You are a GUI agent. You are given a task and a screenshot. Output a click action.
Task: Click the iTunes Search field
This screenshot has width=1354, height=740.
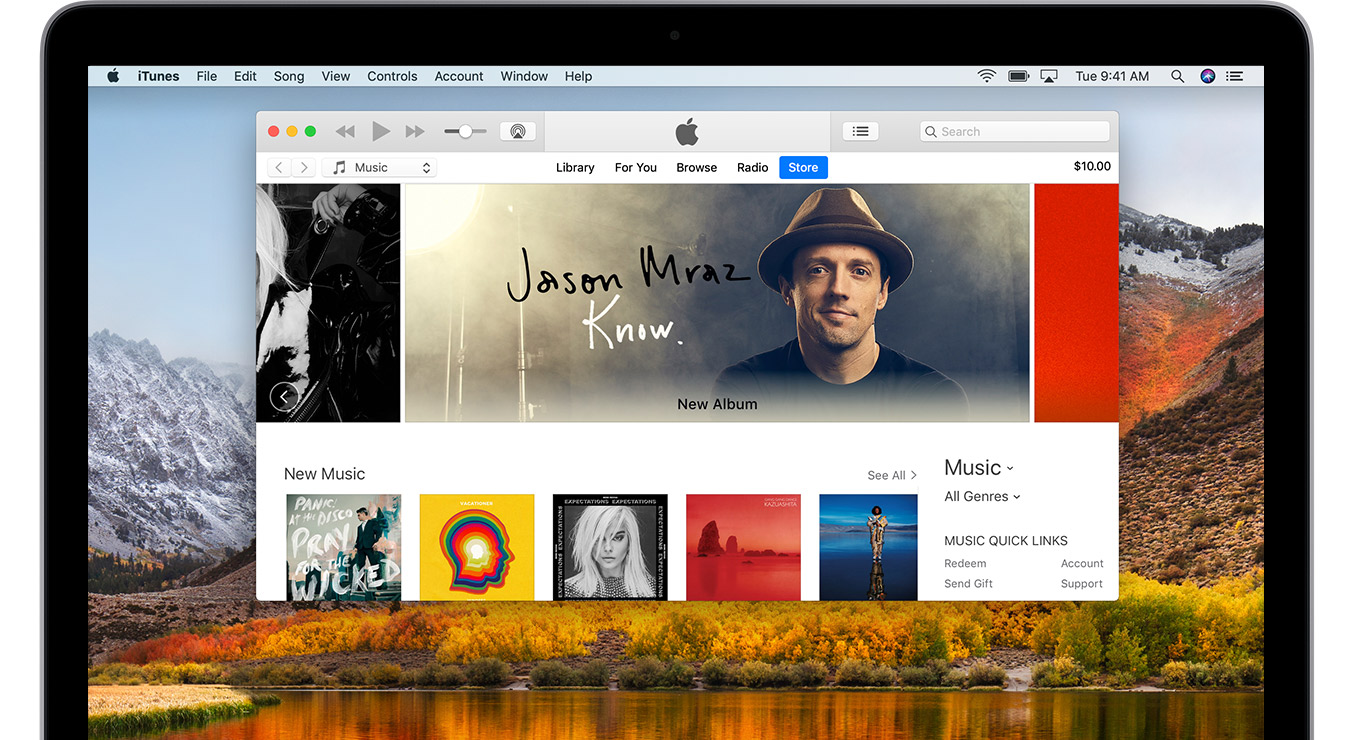[1014, 131]
